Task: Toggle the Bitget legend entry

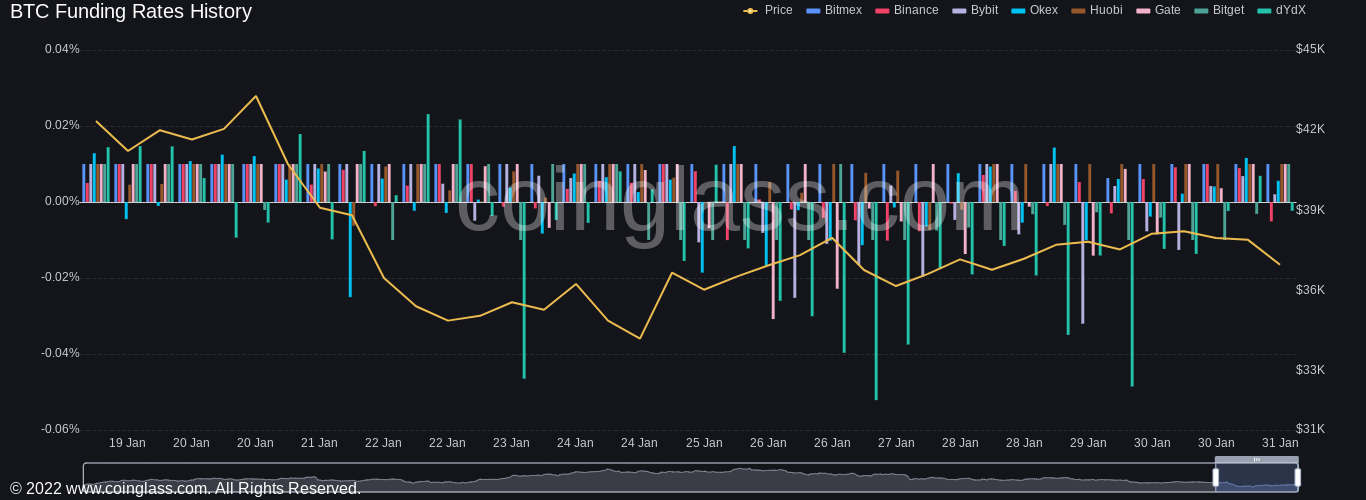Action: pos(1219,10)
